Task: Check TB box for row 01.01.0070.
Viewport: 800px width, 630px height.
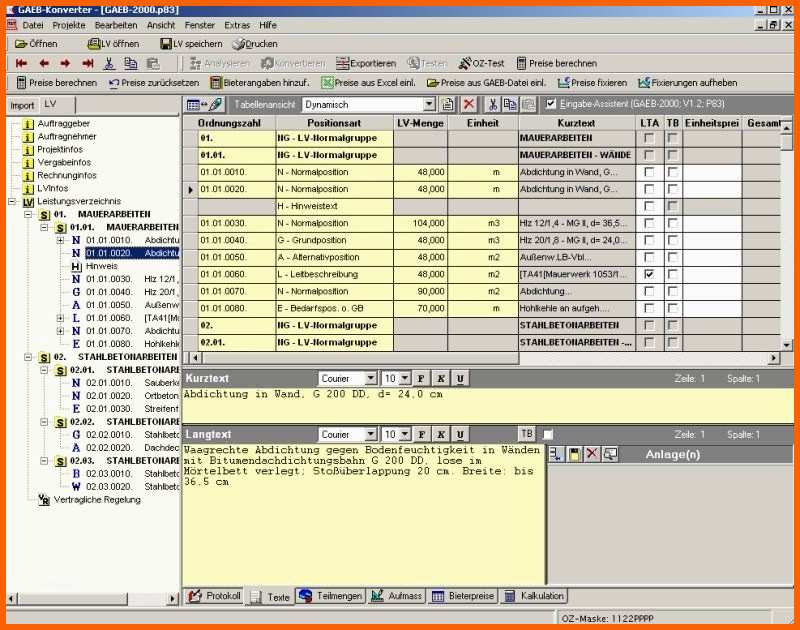Action: pos(673,292)
